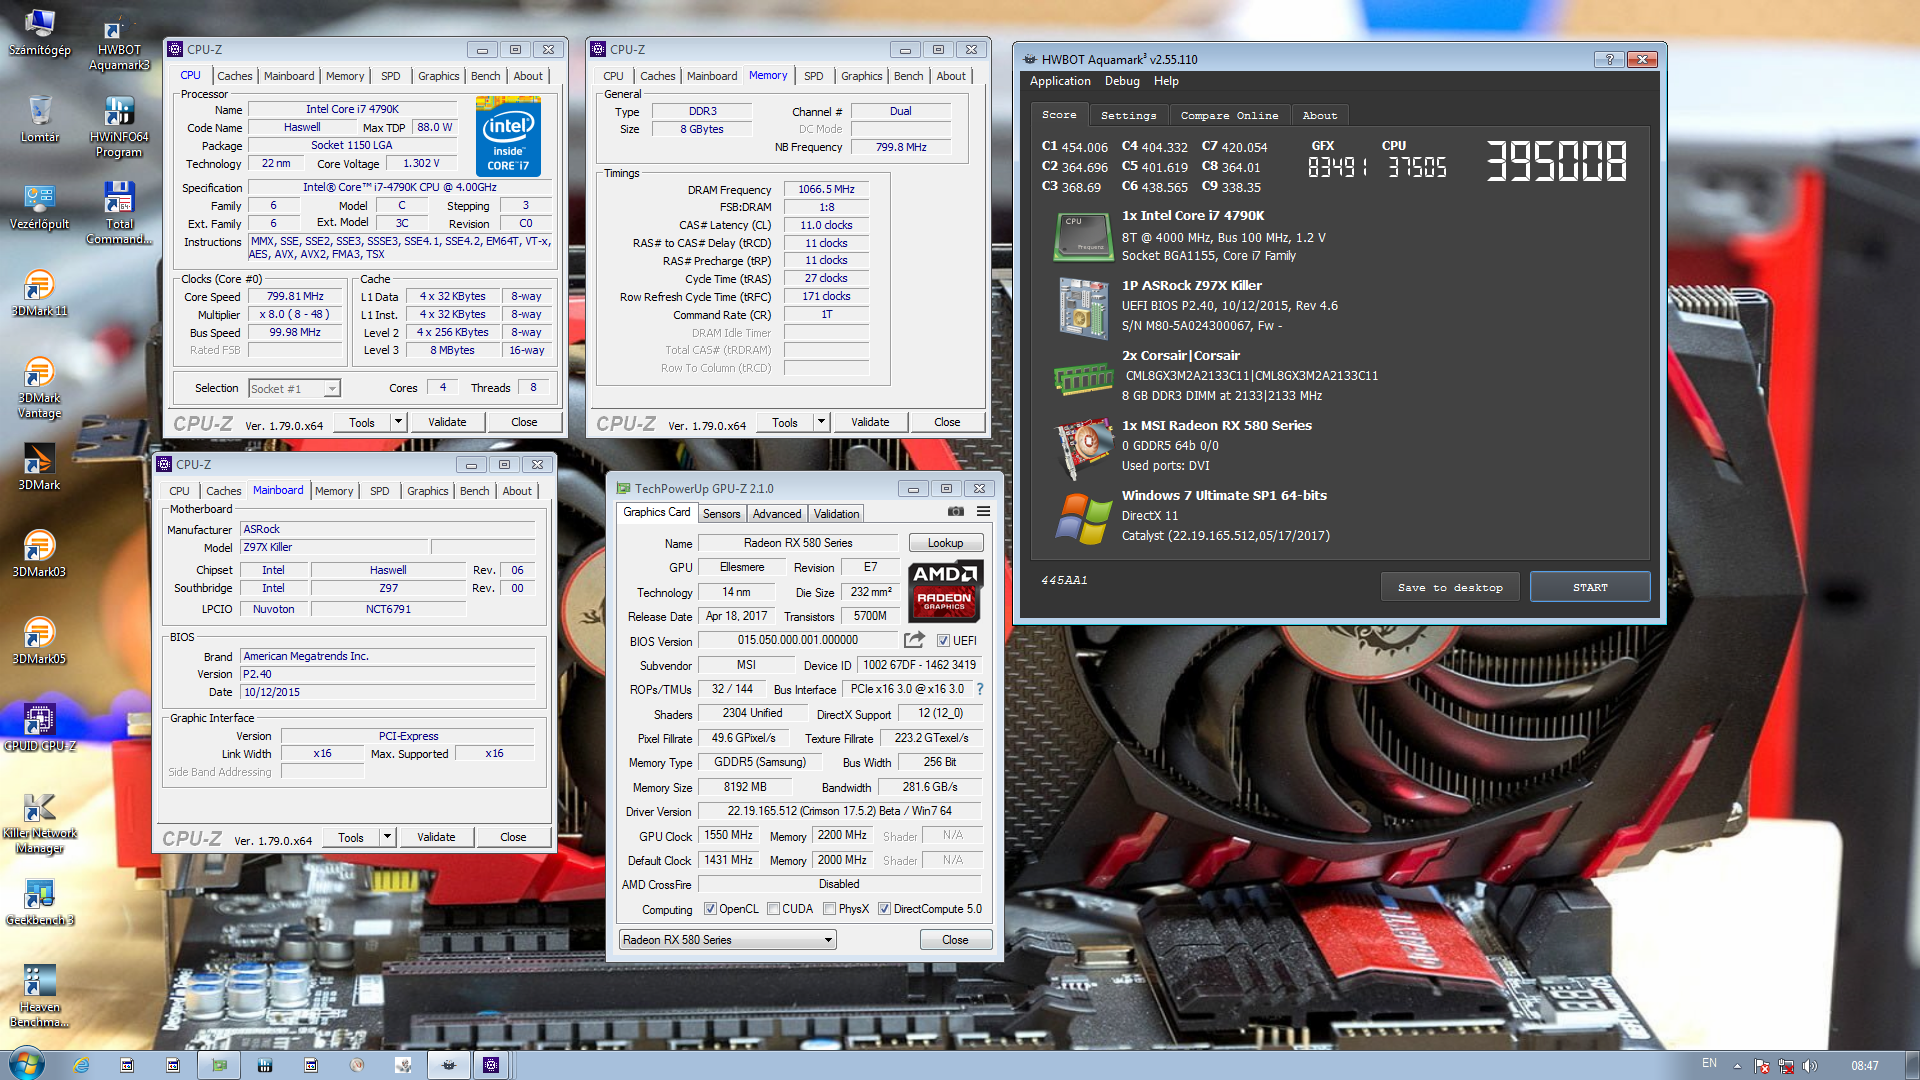1920x1080 pixels.
Task: Open Tools dropdown arrow in CPU-Z Memory window
Action: [821, 422]
